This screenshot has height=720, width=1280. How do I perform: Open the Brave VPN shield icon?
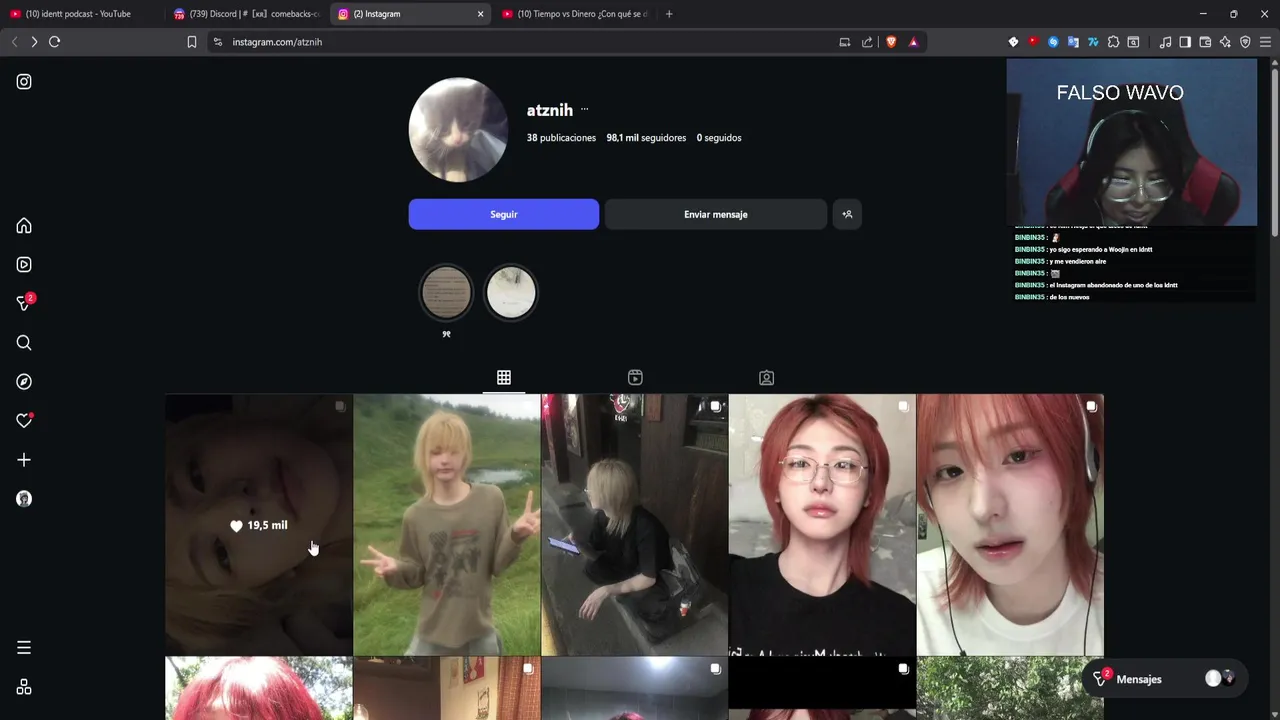click(1245, 42)
